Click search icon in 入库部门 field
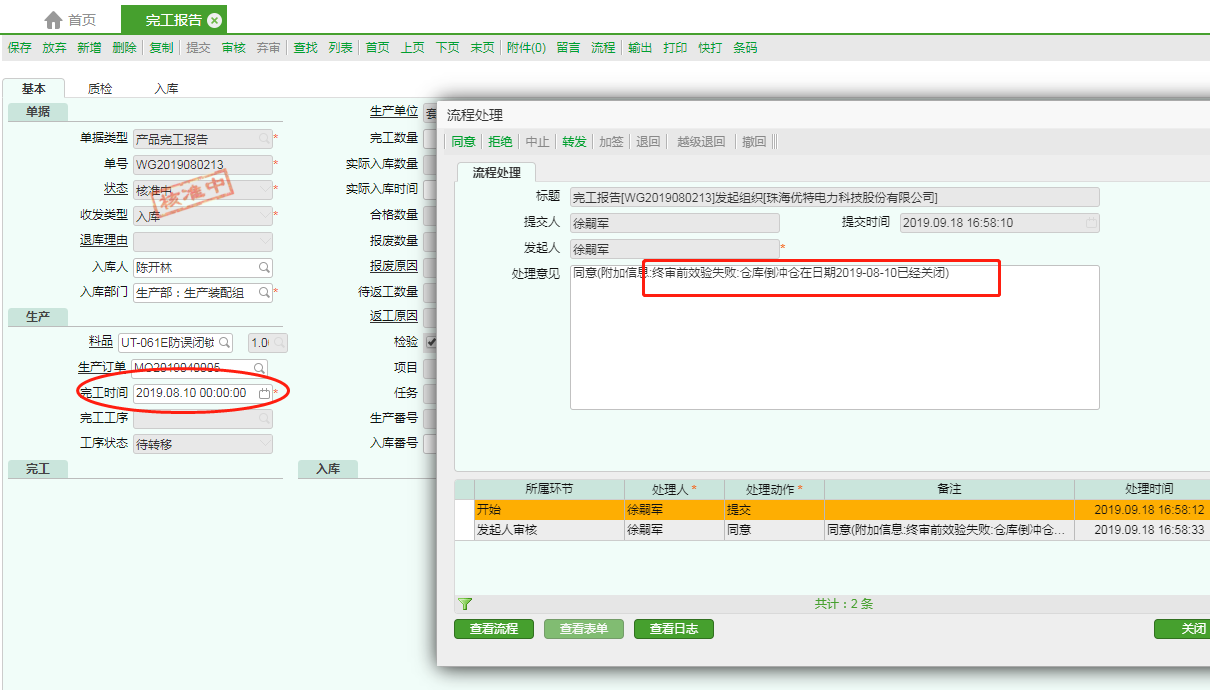The image size is (1210, 690). (264, 293)
